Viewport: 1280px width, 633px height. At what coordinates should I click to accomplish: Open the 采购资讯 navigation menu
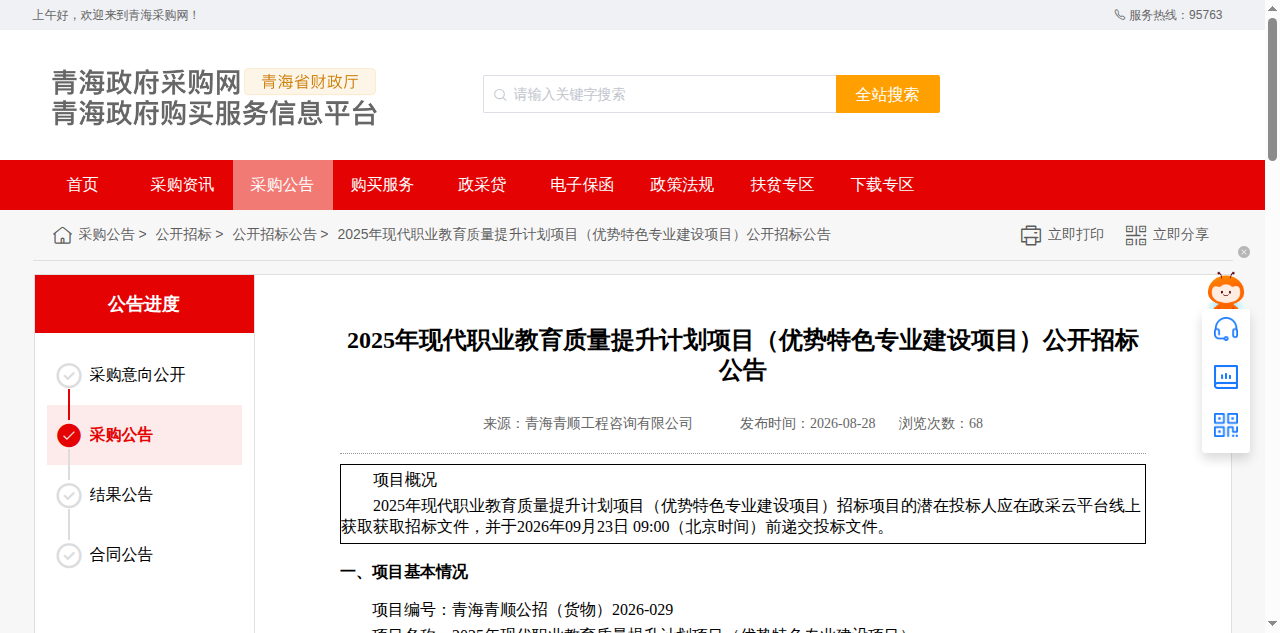tap(182, 185)
